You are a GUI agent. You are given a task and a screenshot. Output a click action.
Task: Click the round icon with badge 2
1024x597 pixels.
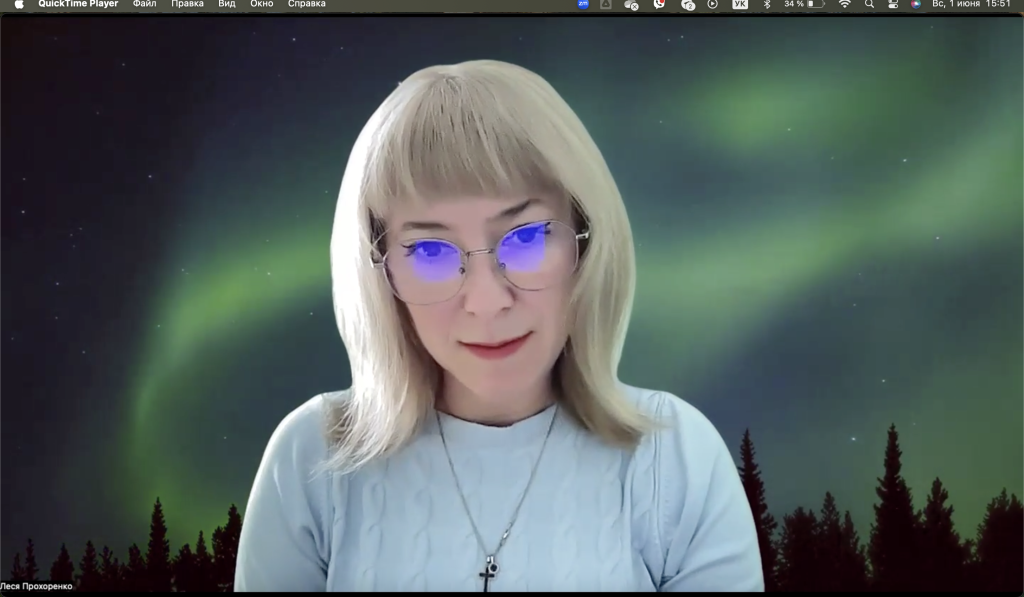coord(688,5)
